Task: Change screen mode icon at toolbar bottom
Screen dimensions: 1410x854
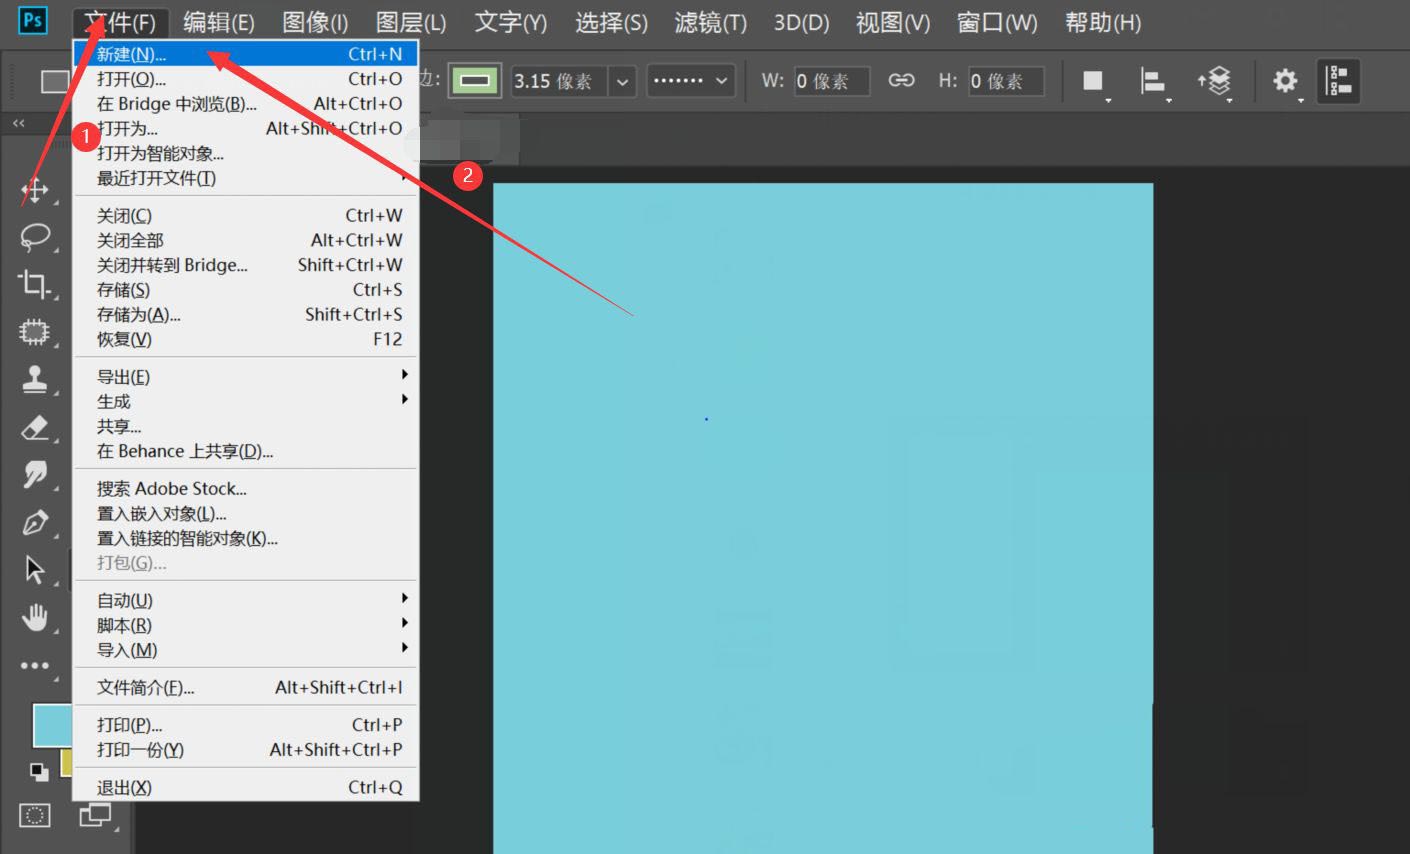Action: pyautogui.click(x=95, y=816)
